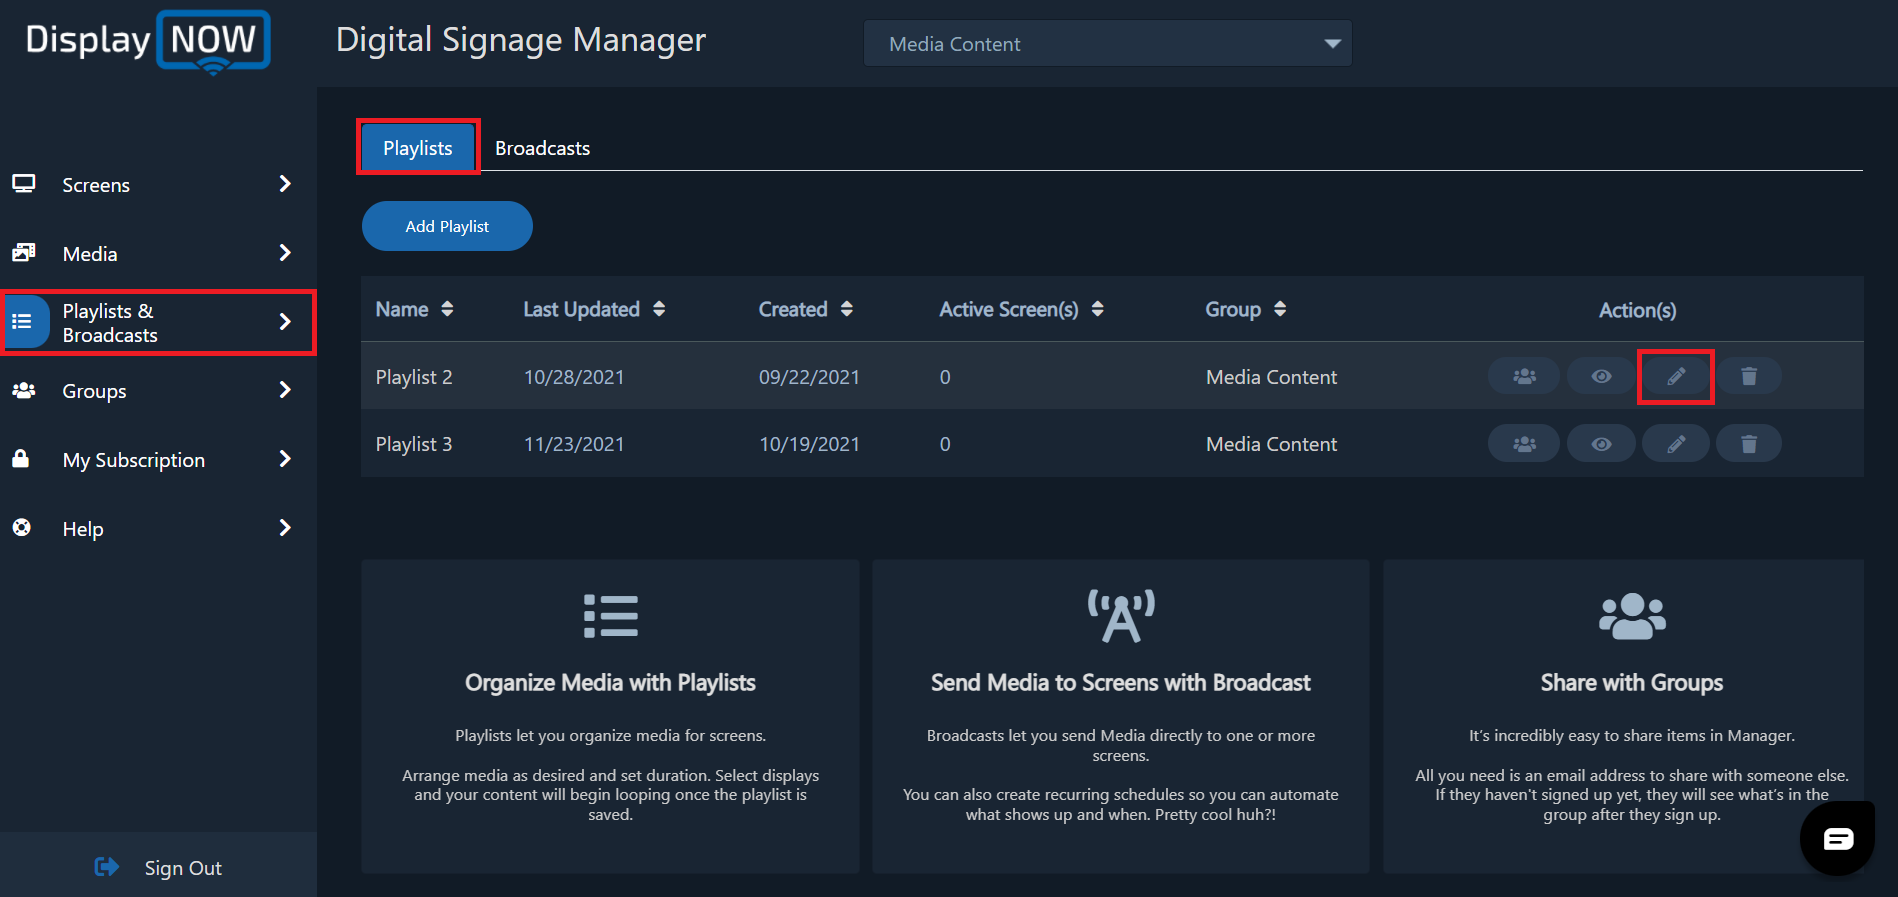Click the Action(s) column header
Viewport: 1898px width, 897px height.
point(1637,310)
